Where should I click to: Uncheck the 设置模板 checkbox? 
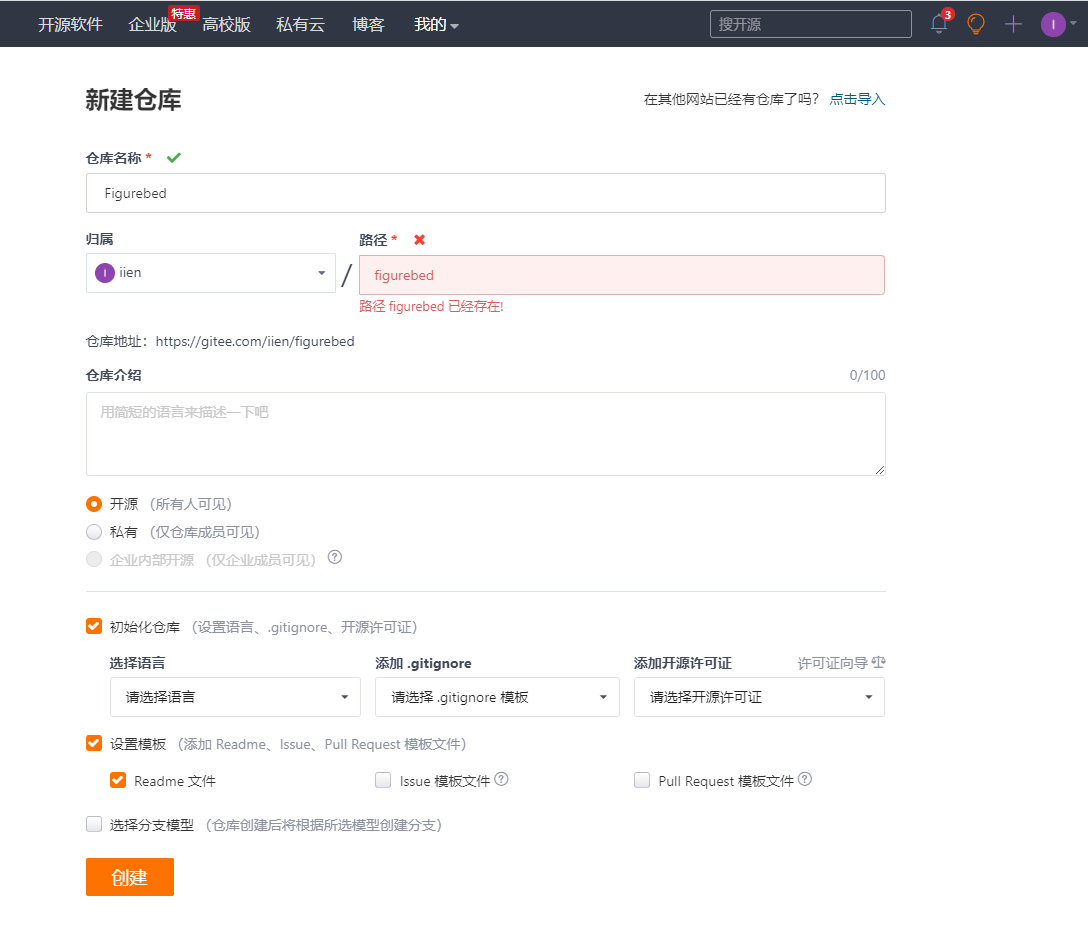94,743
